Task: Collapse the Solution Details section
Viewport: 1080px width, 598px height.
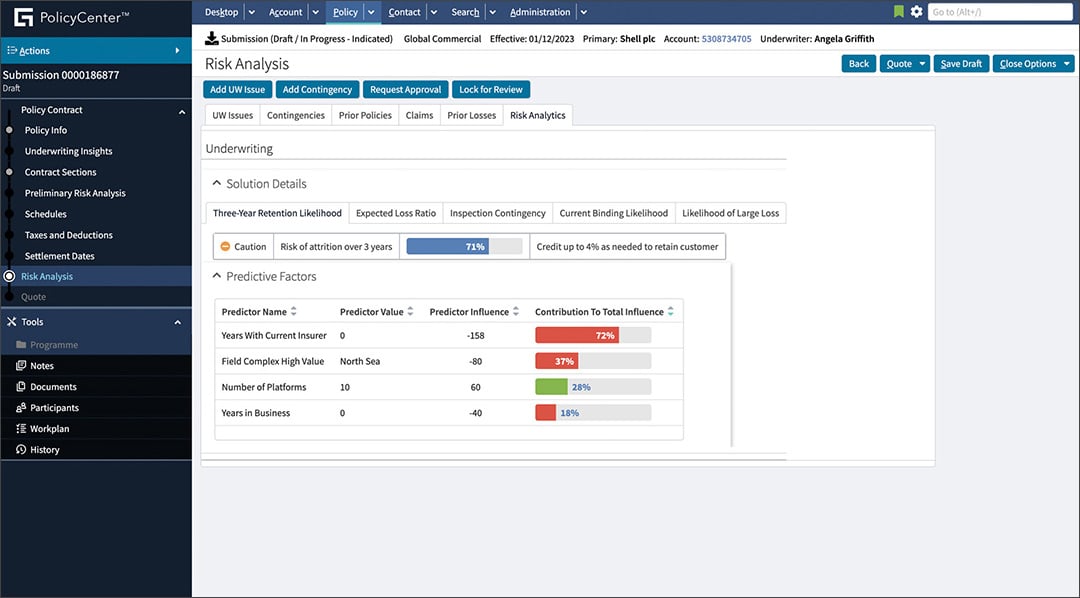Action: (215, 183)
